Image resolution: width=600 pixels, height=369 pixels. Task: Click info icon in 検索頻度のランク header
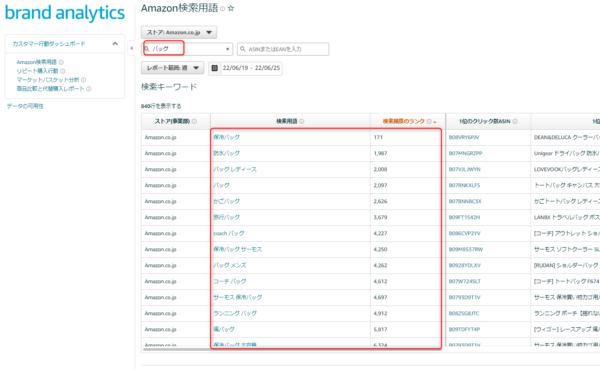[x=429, y=121]
